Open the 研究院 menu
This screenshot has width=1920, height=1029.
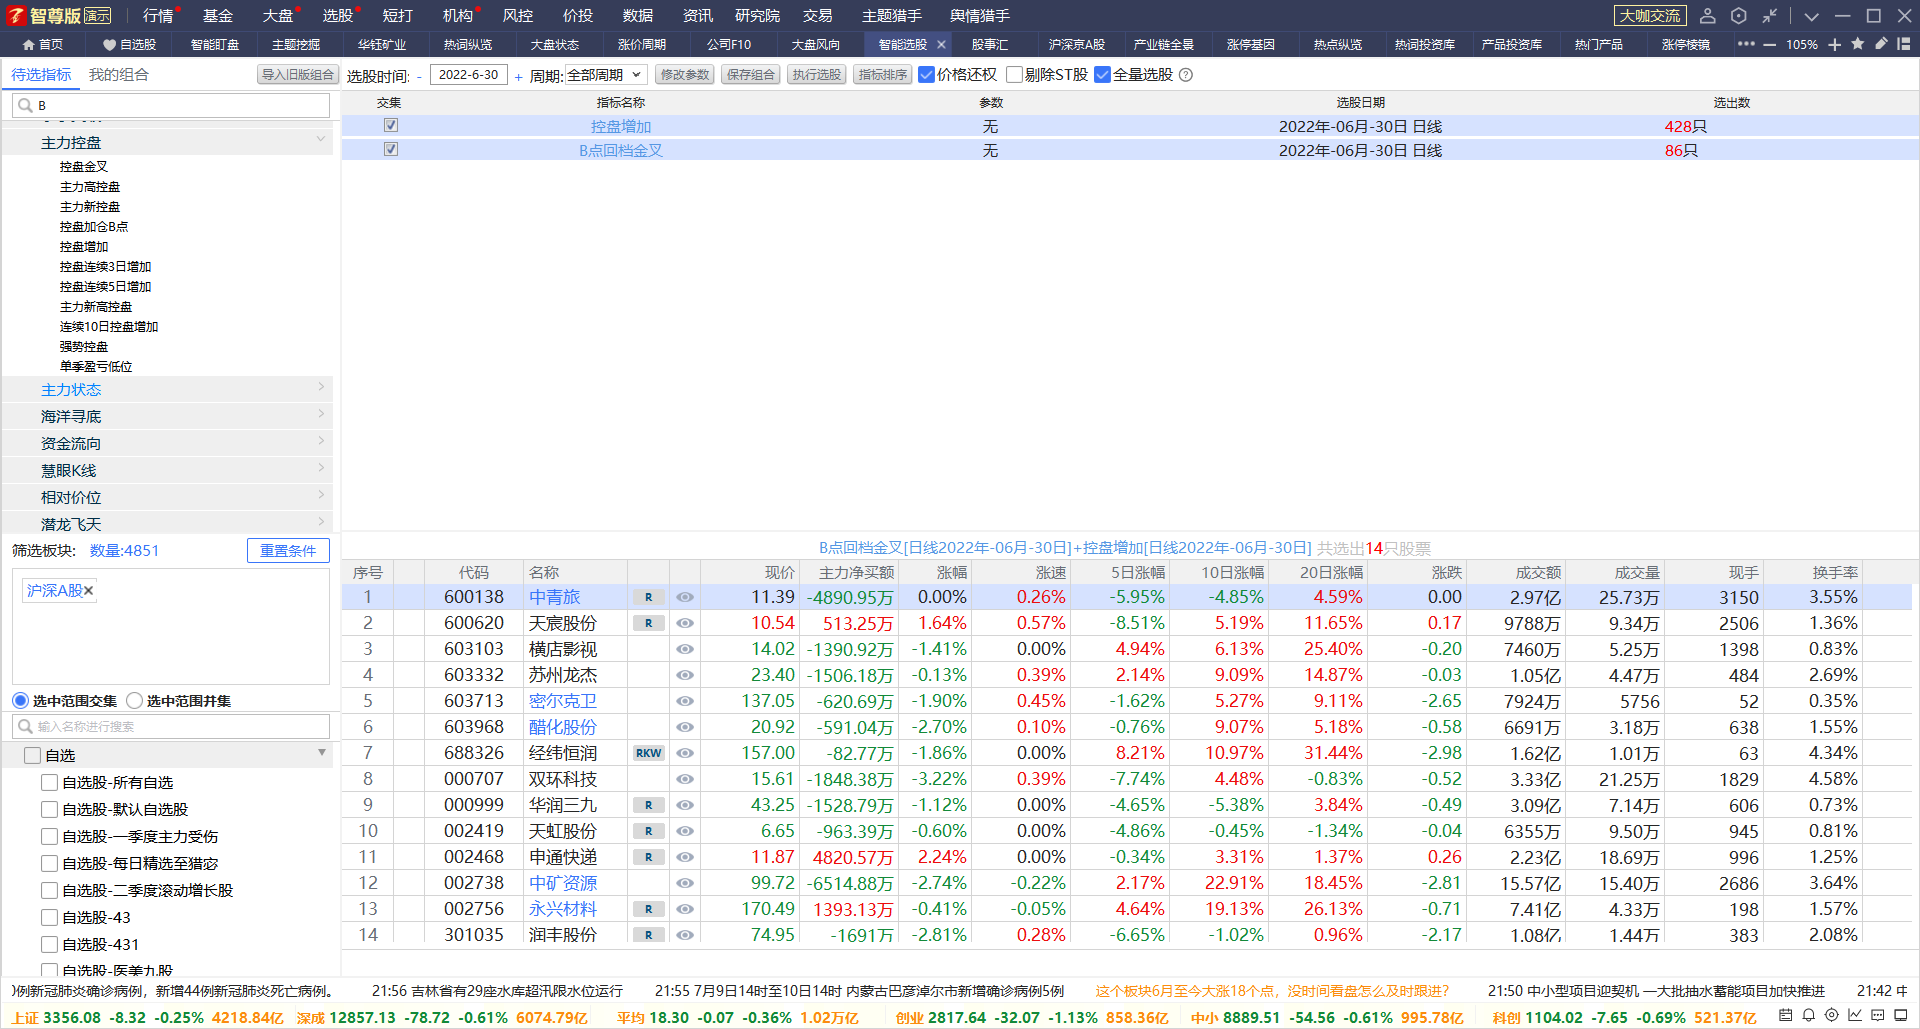coord(757,16)
